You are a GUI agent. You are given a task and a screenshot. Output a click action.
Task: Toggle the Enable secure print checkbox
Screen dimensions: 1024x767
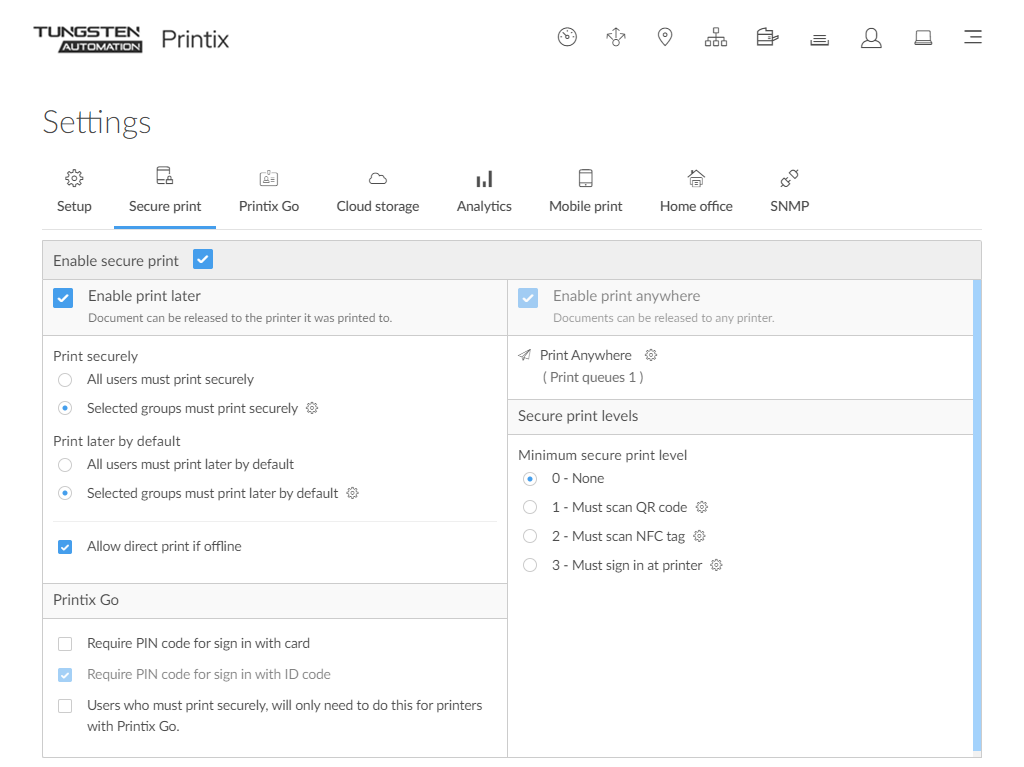[x=203, y=260]
